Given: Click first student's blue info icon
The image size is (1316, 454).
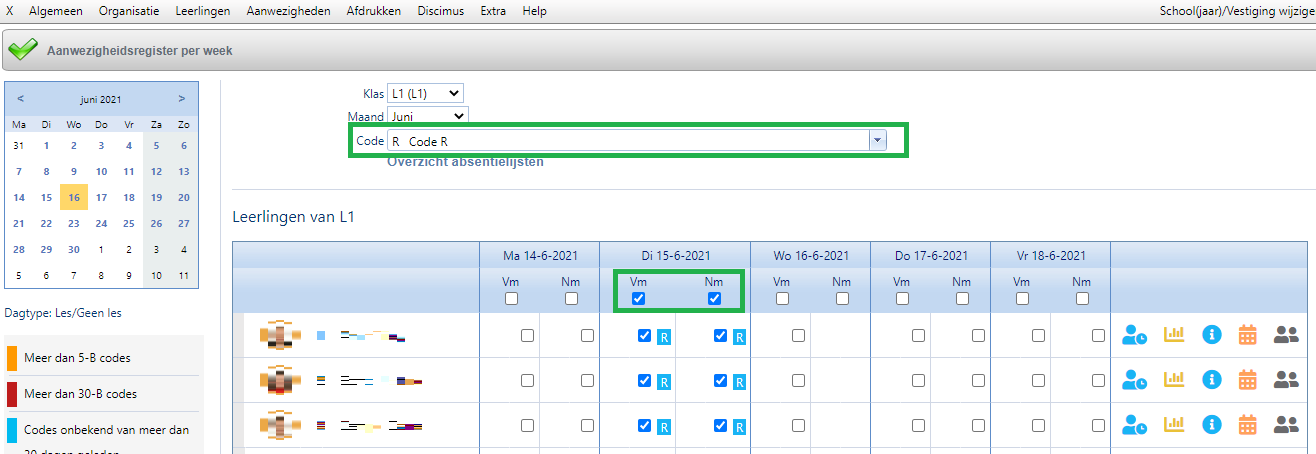Looking at the screenshot, I should 1211,336.
